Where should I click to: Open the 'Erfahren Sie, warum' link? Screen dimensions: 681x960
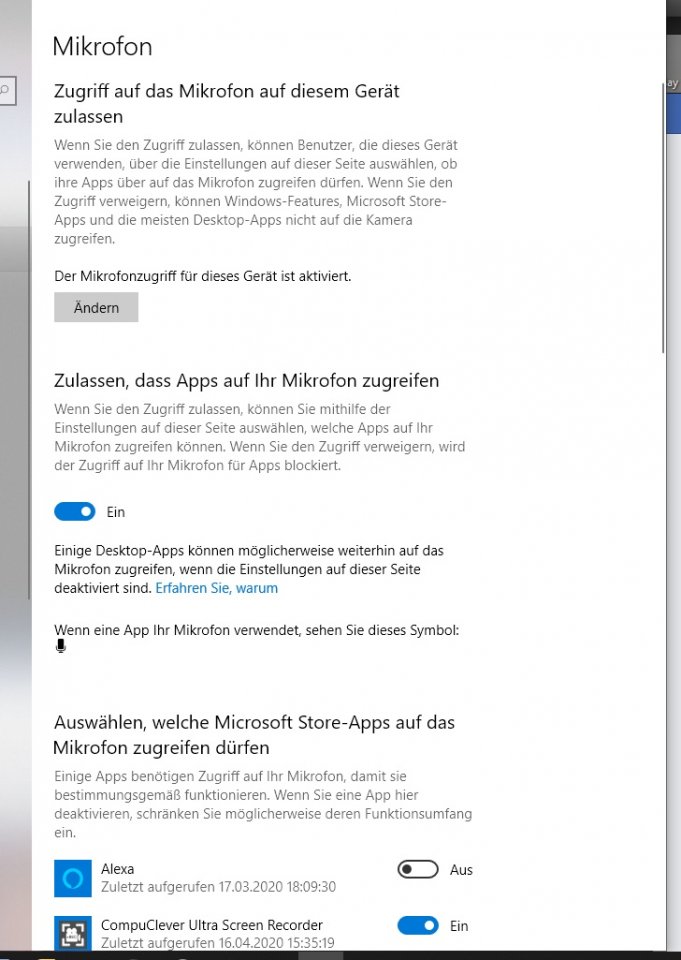(x=216, y=588)
